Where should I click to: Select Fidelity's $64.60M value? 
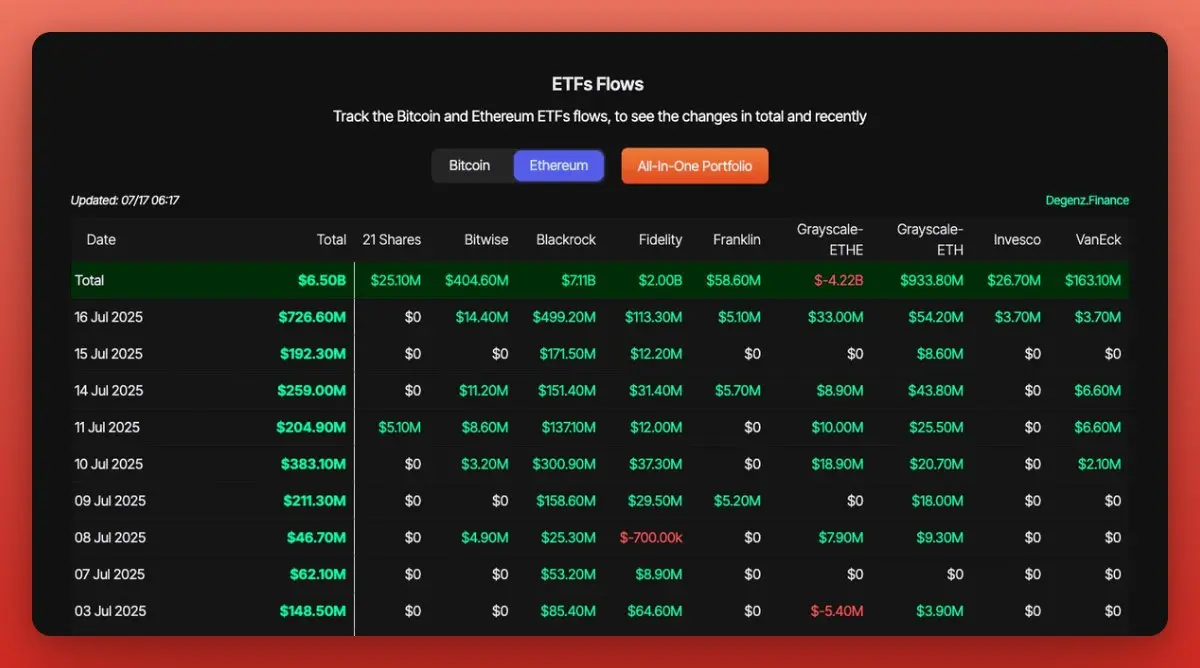tap(655, 611)
